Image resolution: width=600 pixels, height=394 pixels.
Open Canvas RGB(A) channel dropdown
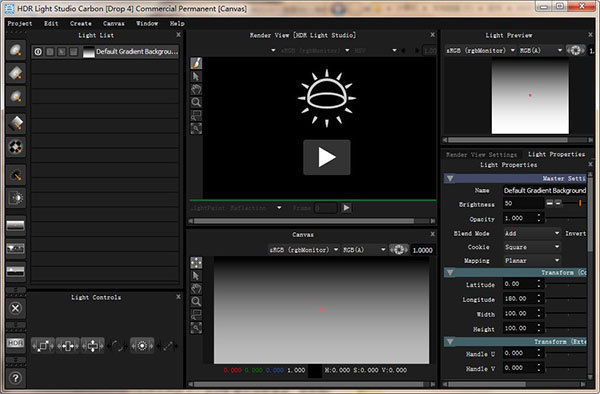(x=364, y=250)
